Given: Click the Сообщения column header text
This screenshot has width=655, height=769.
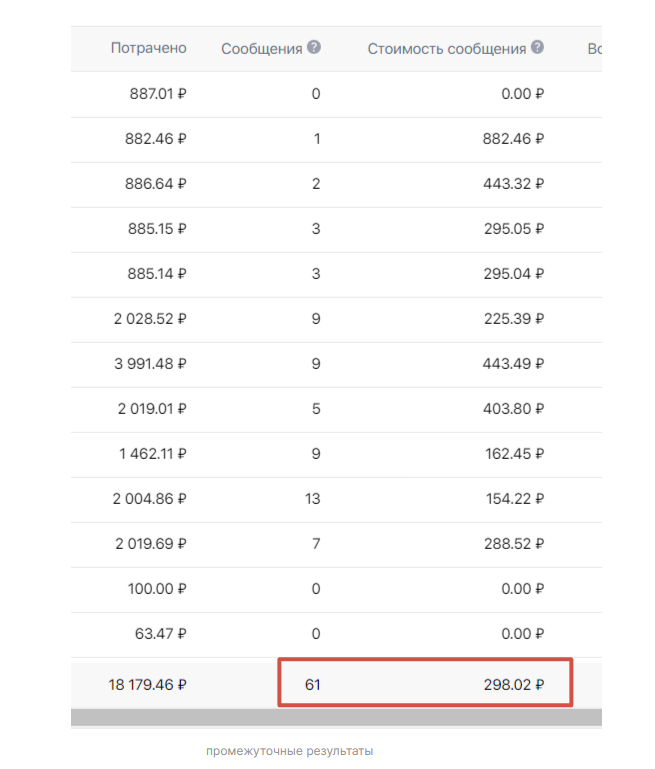Looking at the screenshot, I should tap(261, 48).
